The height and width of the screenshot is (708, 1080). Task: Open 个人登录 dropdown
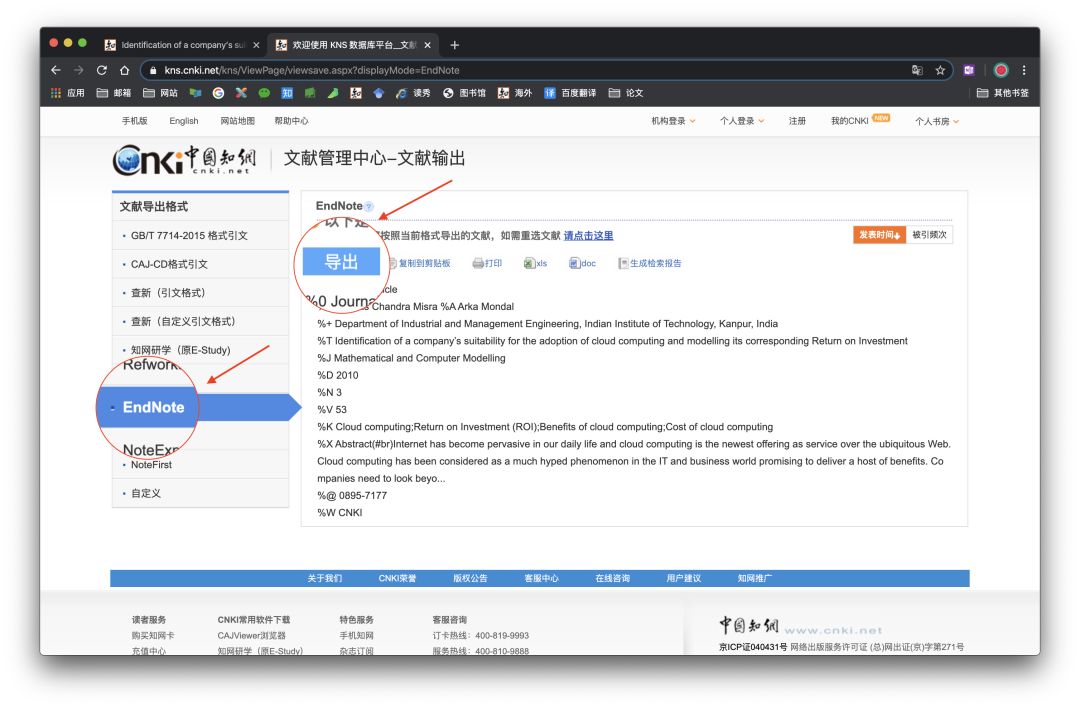pos(742,121)
